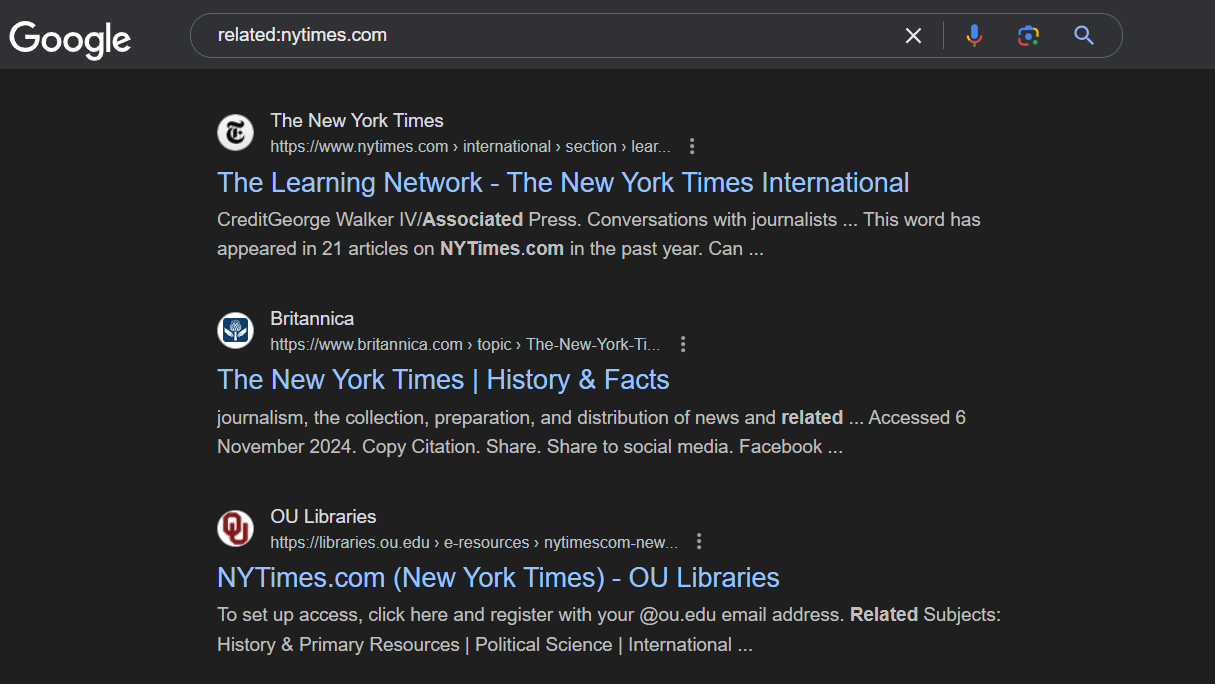Open Google Lens image search

point(1028,36)
